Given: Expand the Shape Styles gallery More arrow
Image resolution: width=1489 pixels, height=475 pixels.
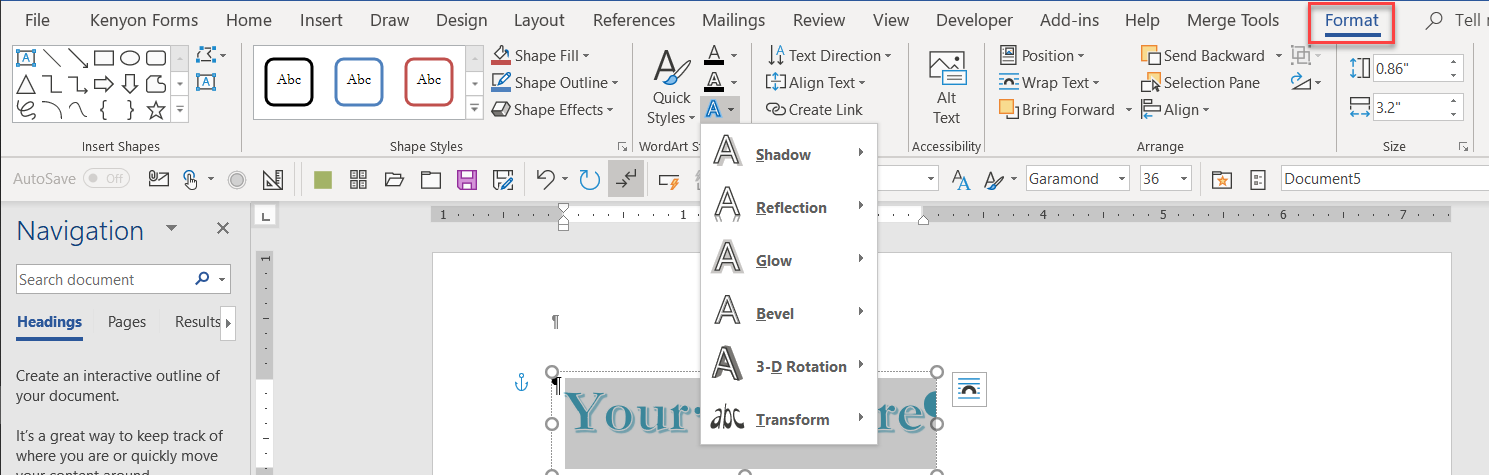Looking at the screenshot, I should [x=475, y=108].
